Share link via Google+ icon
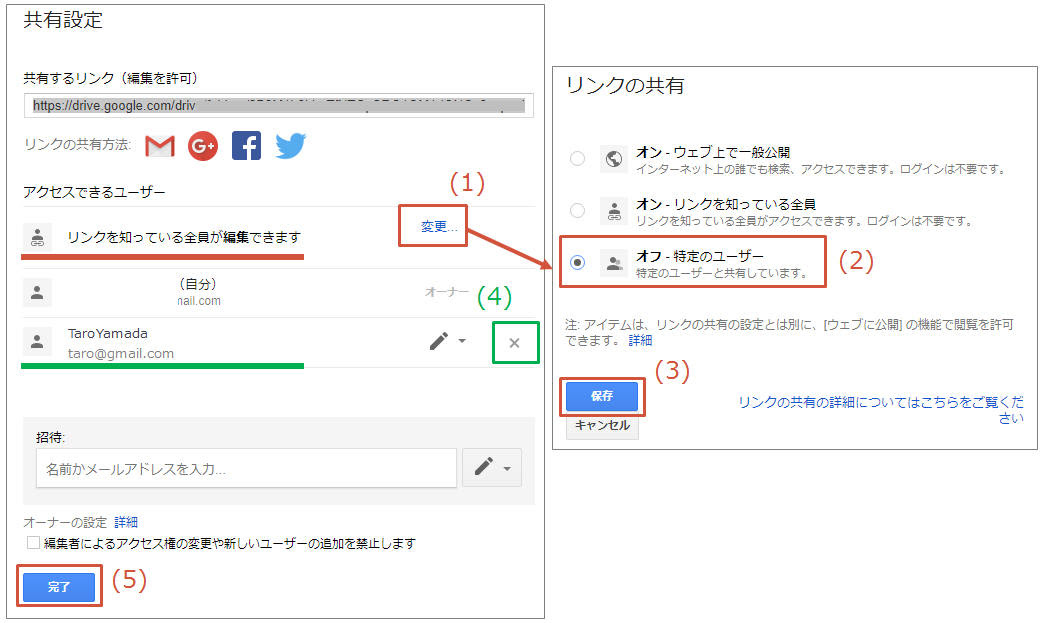1042x623 pixels. [x=203, y=146]
